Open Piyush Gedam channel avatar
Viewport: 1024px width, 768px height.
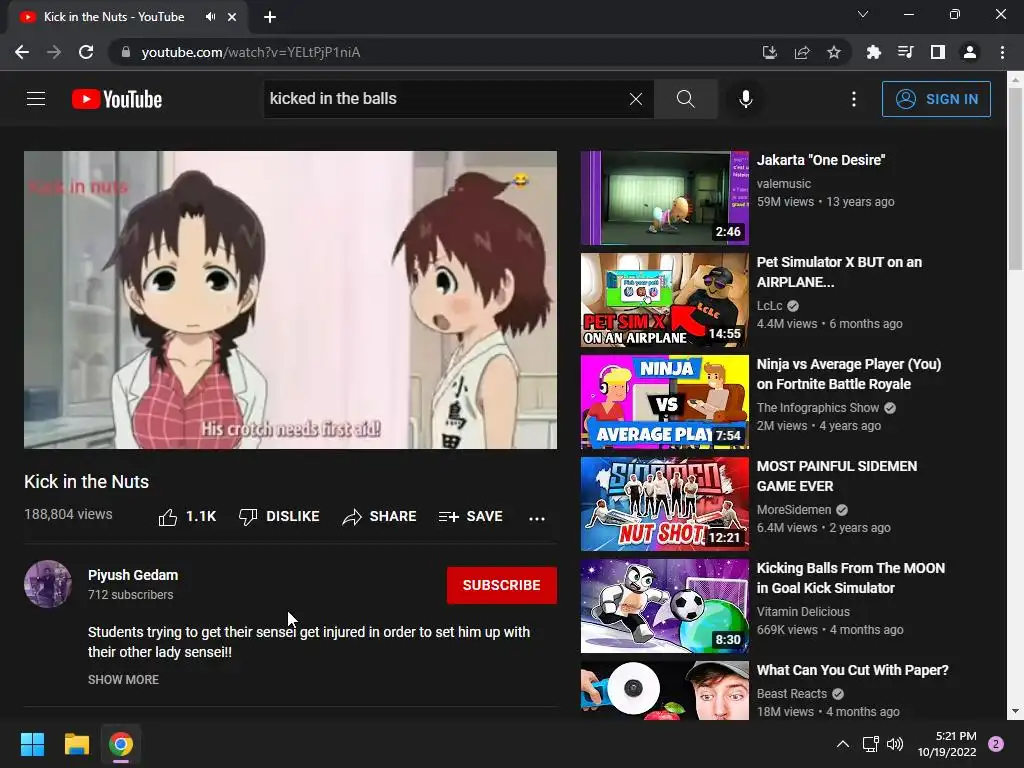[x=48, y=584]
